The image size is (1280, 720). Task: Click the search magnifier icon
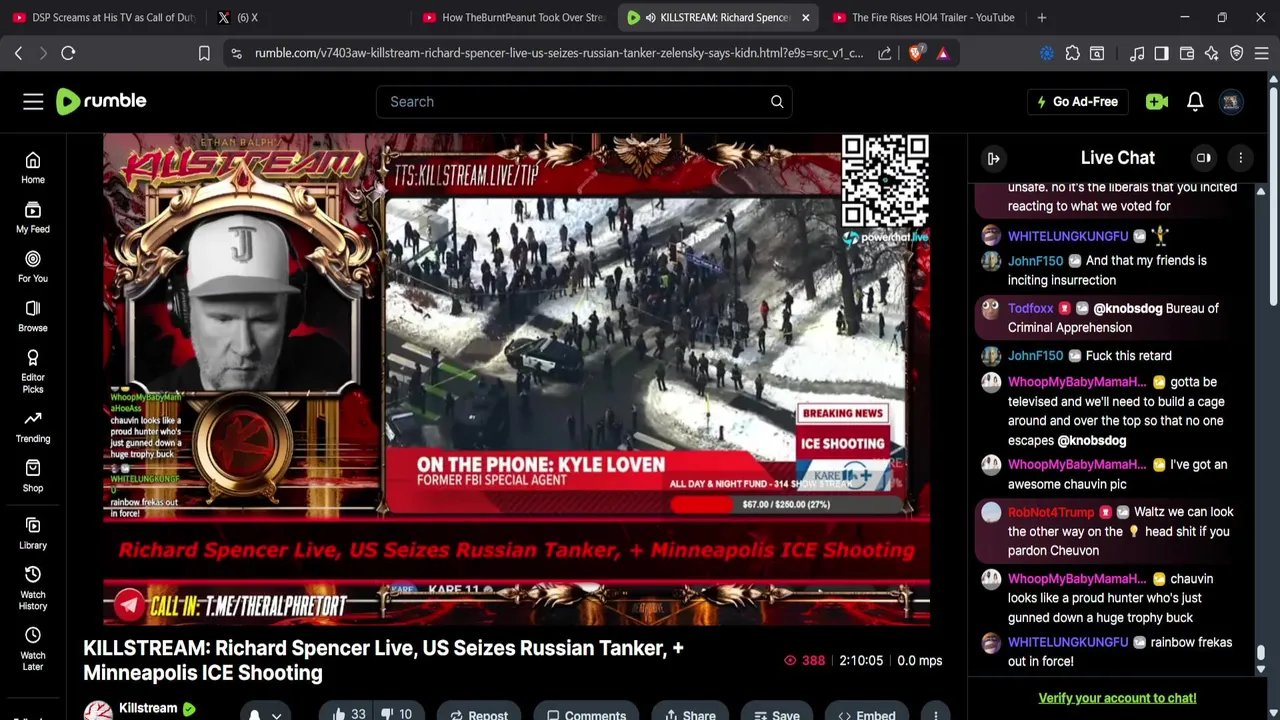pos(777,101)
